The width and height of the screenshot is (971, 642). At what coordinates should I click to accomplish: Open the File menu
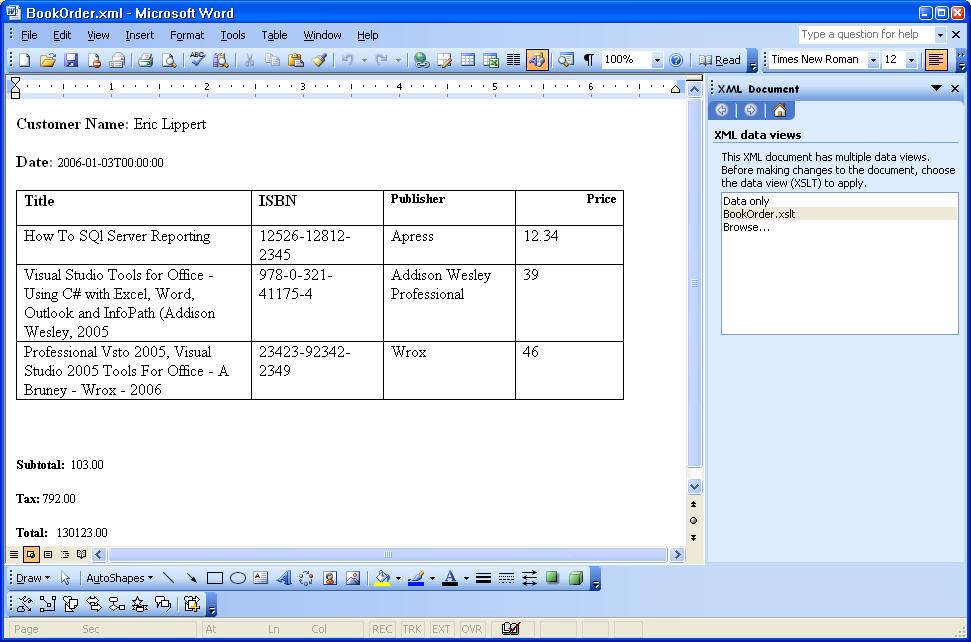point(29,35)
